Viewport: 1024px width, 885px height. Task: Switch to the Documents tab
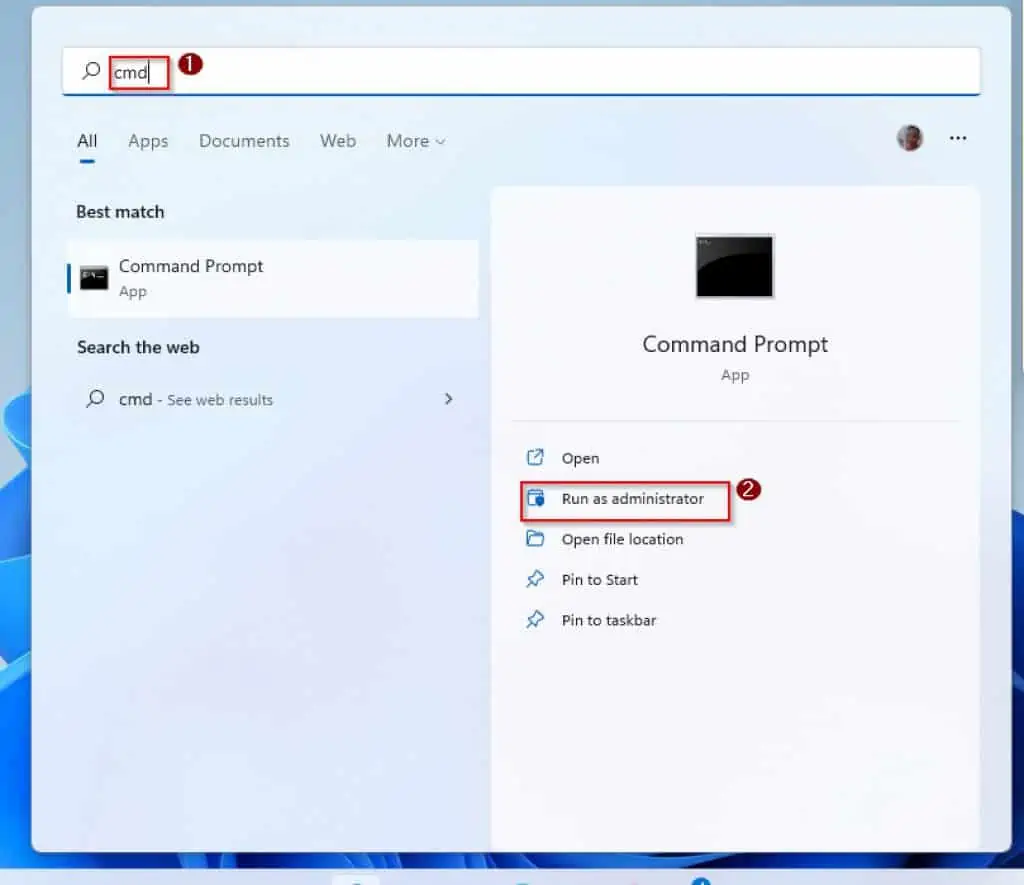click(x=244, y=141)
